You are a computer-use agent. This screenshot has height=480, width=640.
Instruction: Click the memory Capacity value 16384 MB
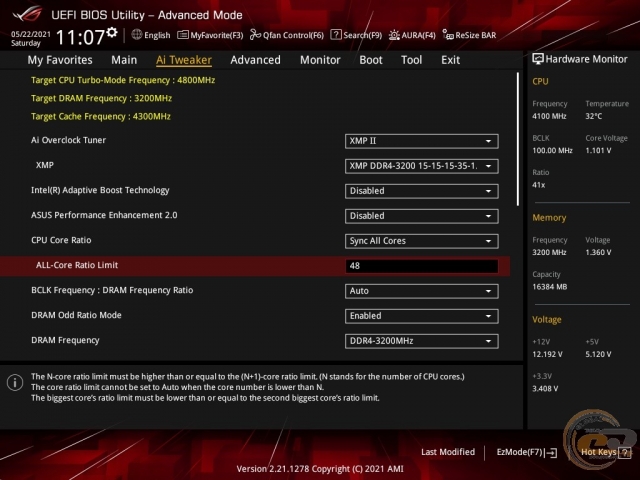pos(549,287)
